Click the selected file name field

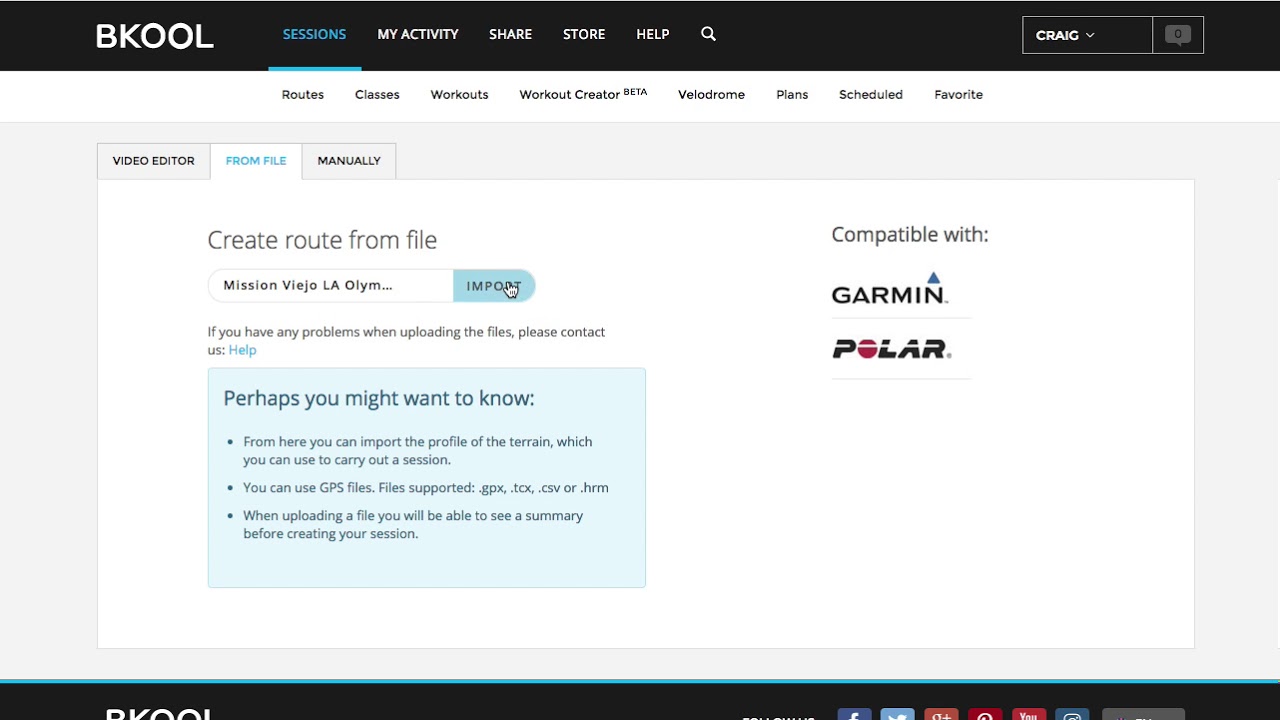point(331,286)
